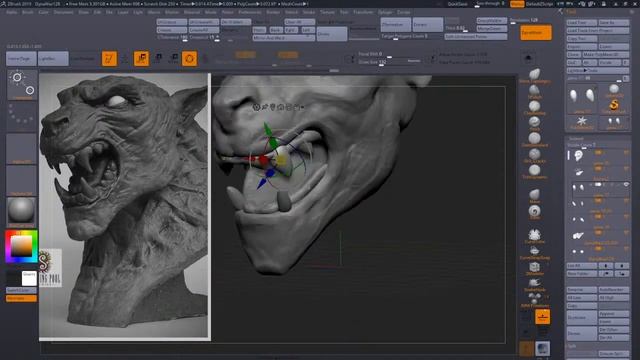This screenshot has height=360, width=640.
Task: Open the Preferences menu
Action: coord(250,12)
